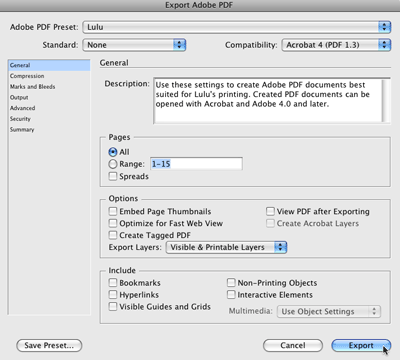Select the Security category

pos(49,119)
